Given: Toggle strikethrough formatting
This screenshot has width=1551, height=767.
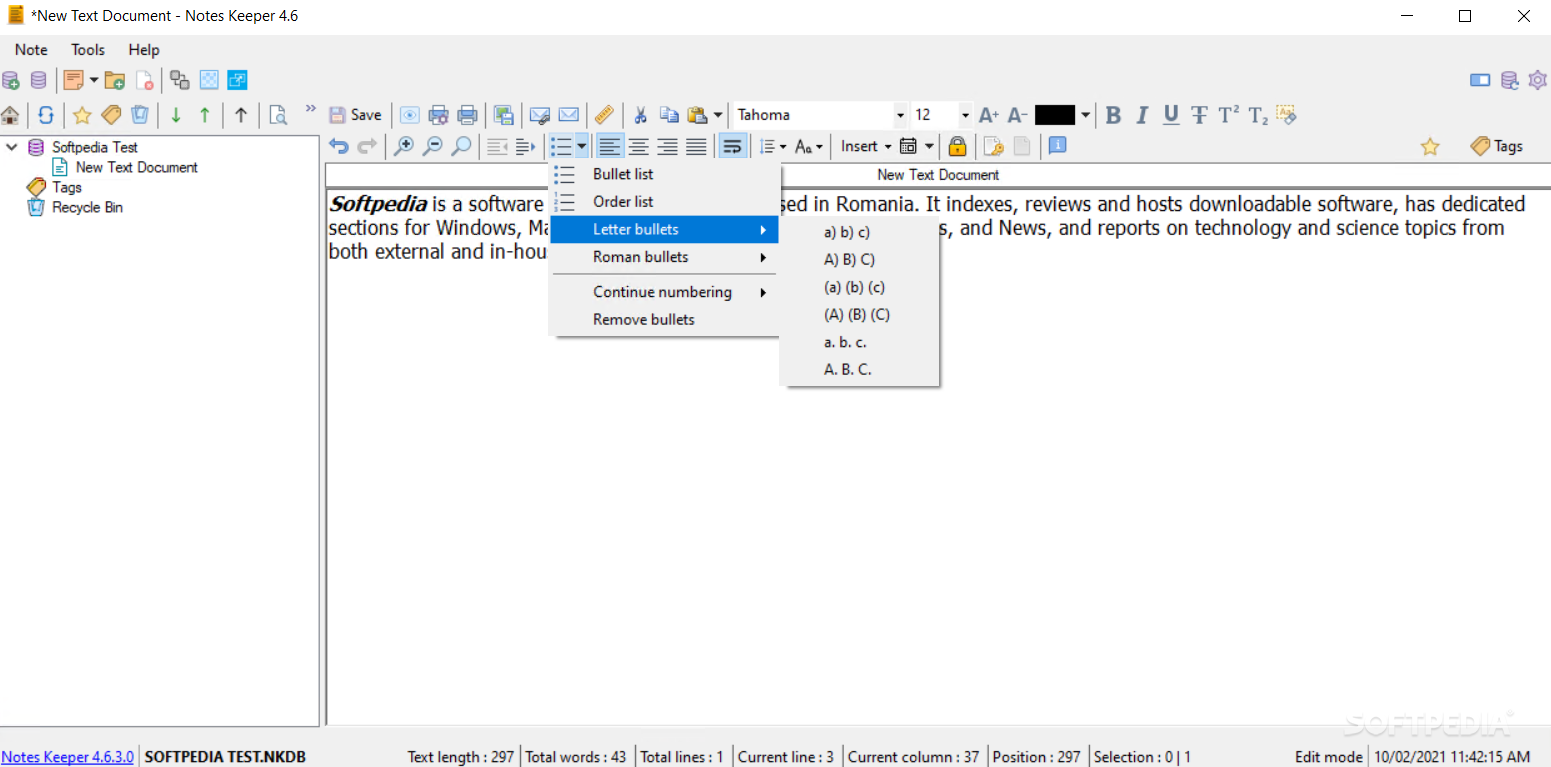Looking at the screenshot, I should (1200, 115).
